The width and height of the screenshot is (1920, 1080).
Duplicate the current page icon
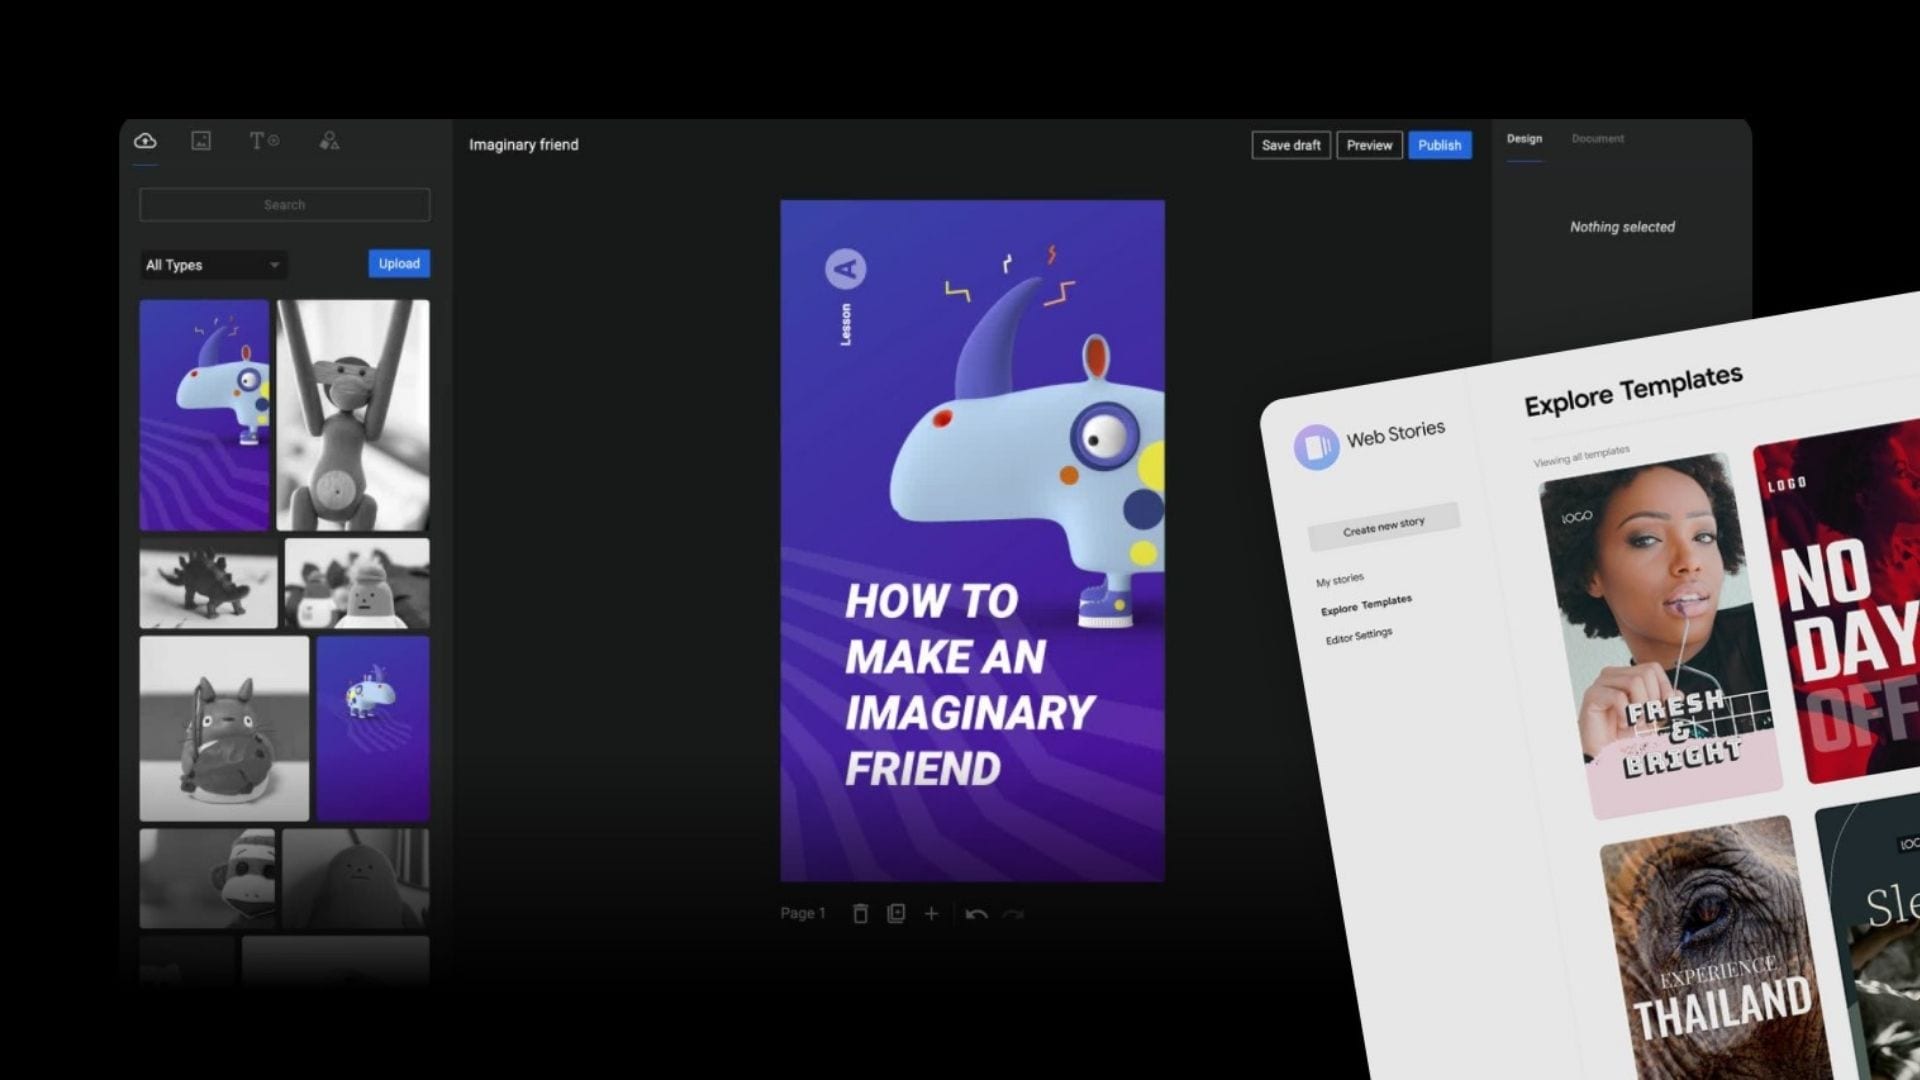(x=896, y=913)
